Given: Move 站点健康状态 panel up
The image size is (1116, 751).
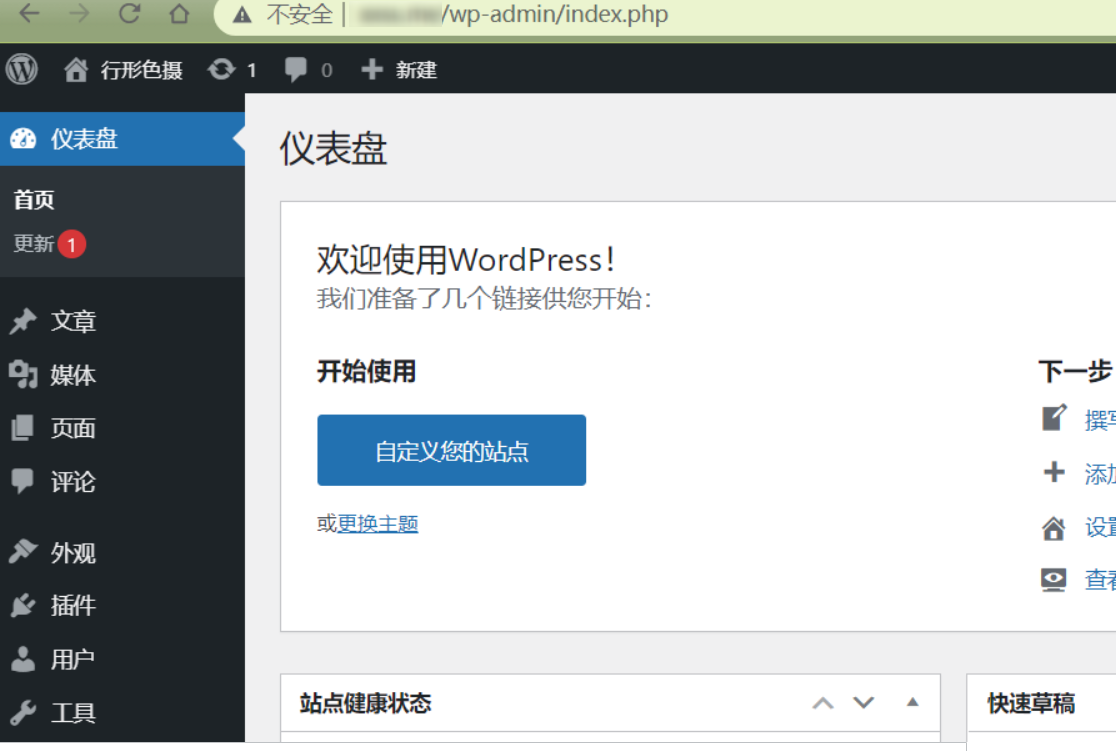Looking at the screenshot, I should (x=823, y=703).
